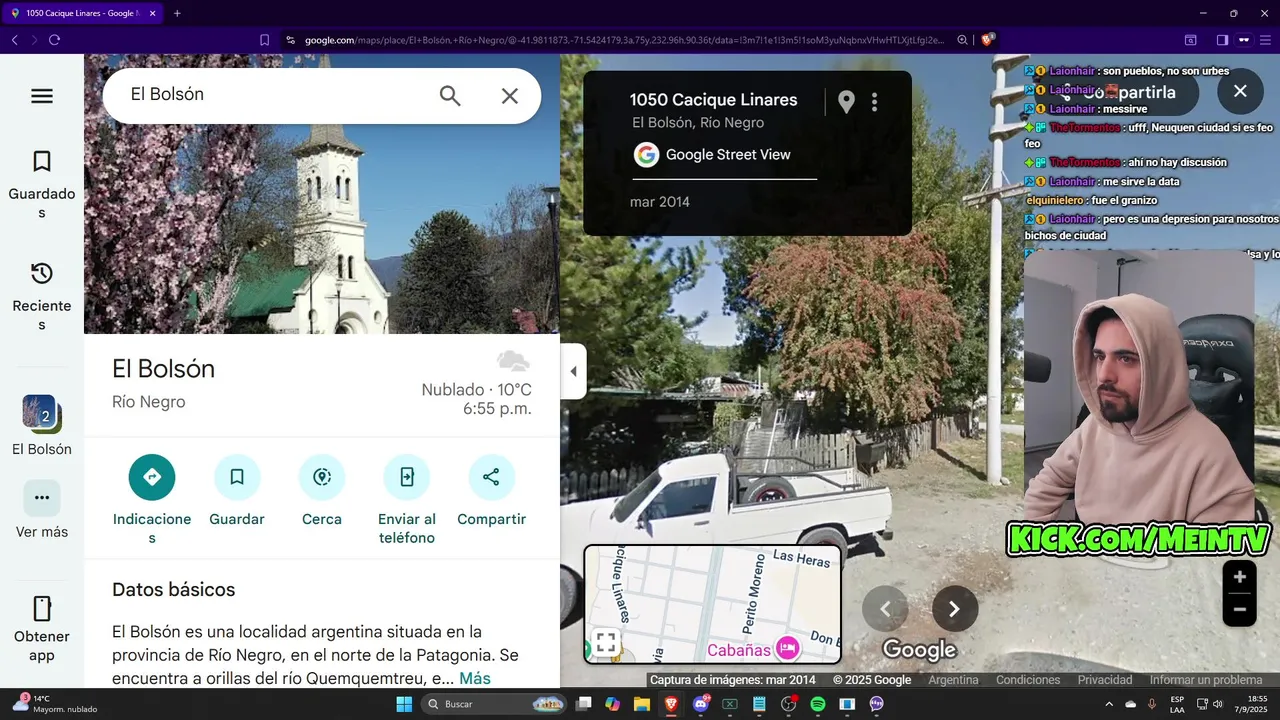Screen dimensions: 1280x720
Task: Show hidden system tray icons
Action: pyautogui.click(x=1110, y=704)
